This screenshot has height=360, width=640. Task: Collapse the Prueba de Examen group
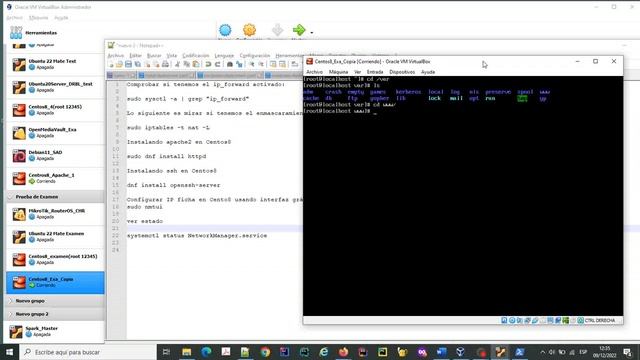[11, 197]
